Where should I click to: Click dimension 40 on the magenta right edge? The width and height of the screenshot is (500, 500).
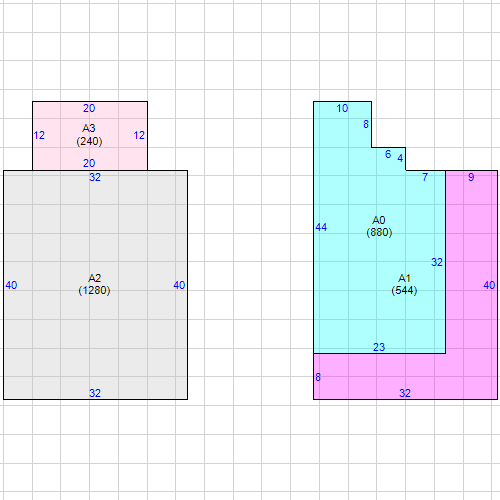489,285
